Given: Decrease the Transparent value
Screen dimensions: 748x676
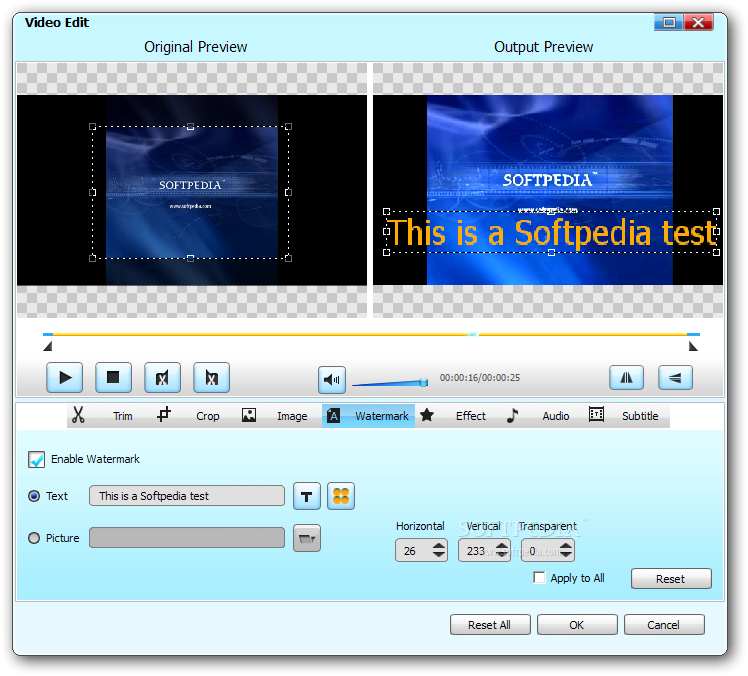Looking at the screenshot, I should [x=566, y=555].
